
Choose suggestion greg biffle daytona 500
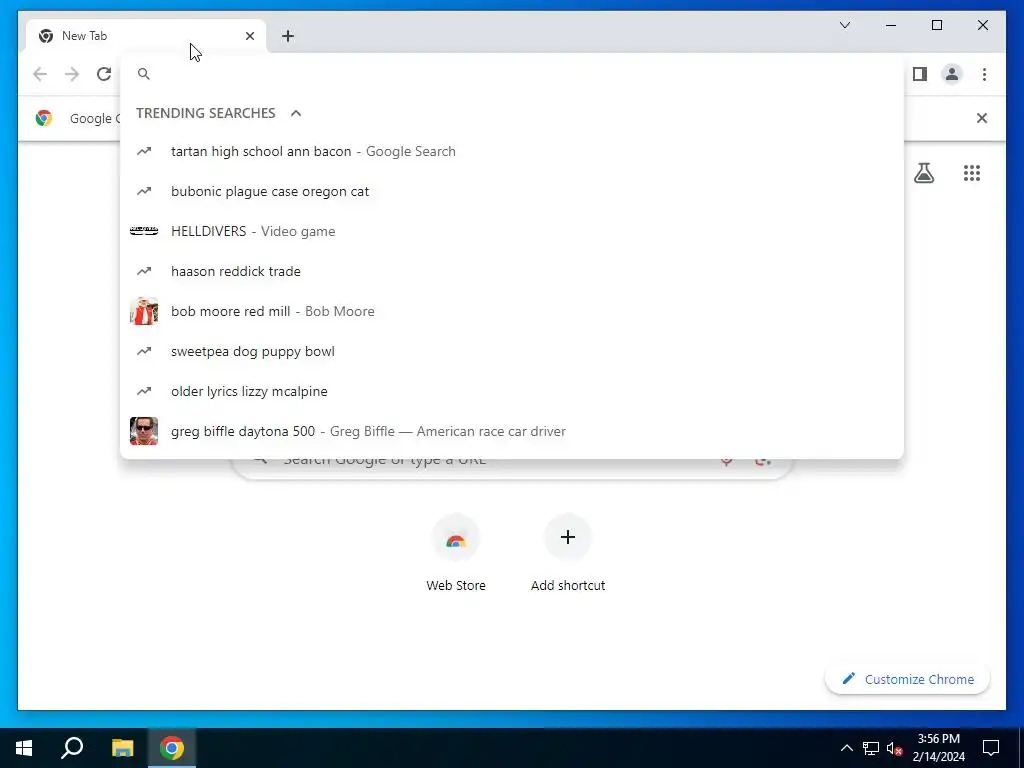click(x=512, y=431)
